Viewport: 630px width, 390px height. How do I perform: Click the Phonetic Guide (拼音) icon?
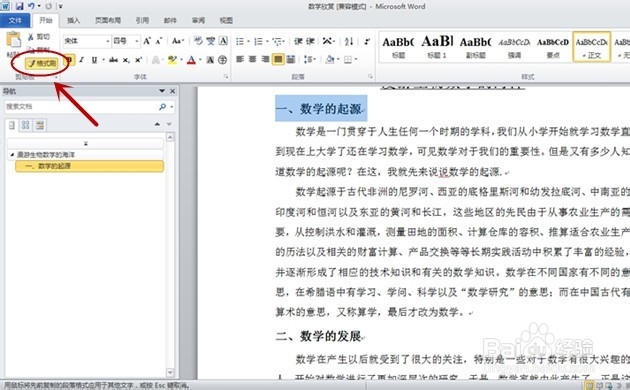[211, 41]
